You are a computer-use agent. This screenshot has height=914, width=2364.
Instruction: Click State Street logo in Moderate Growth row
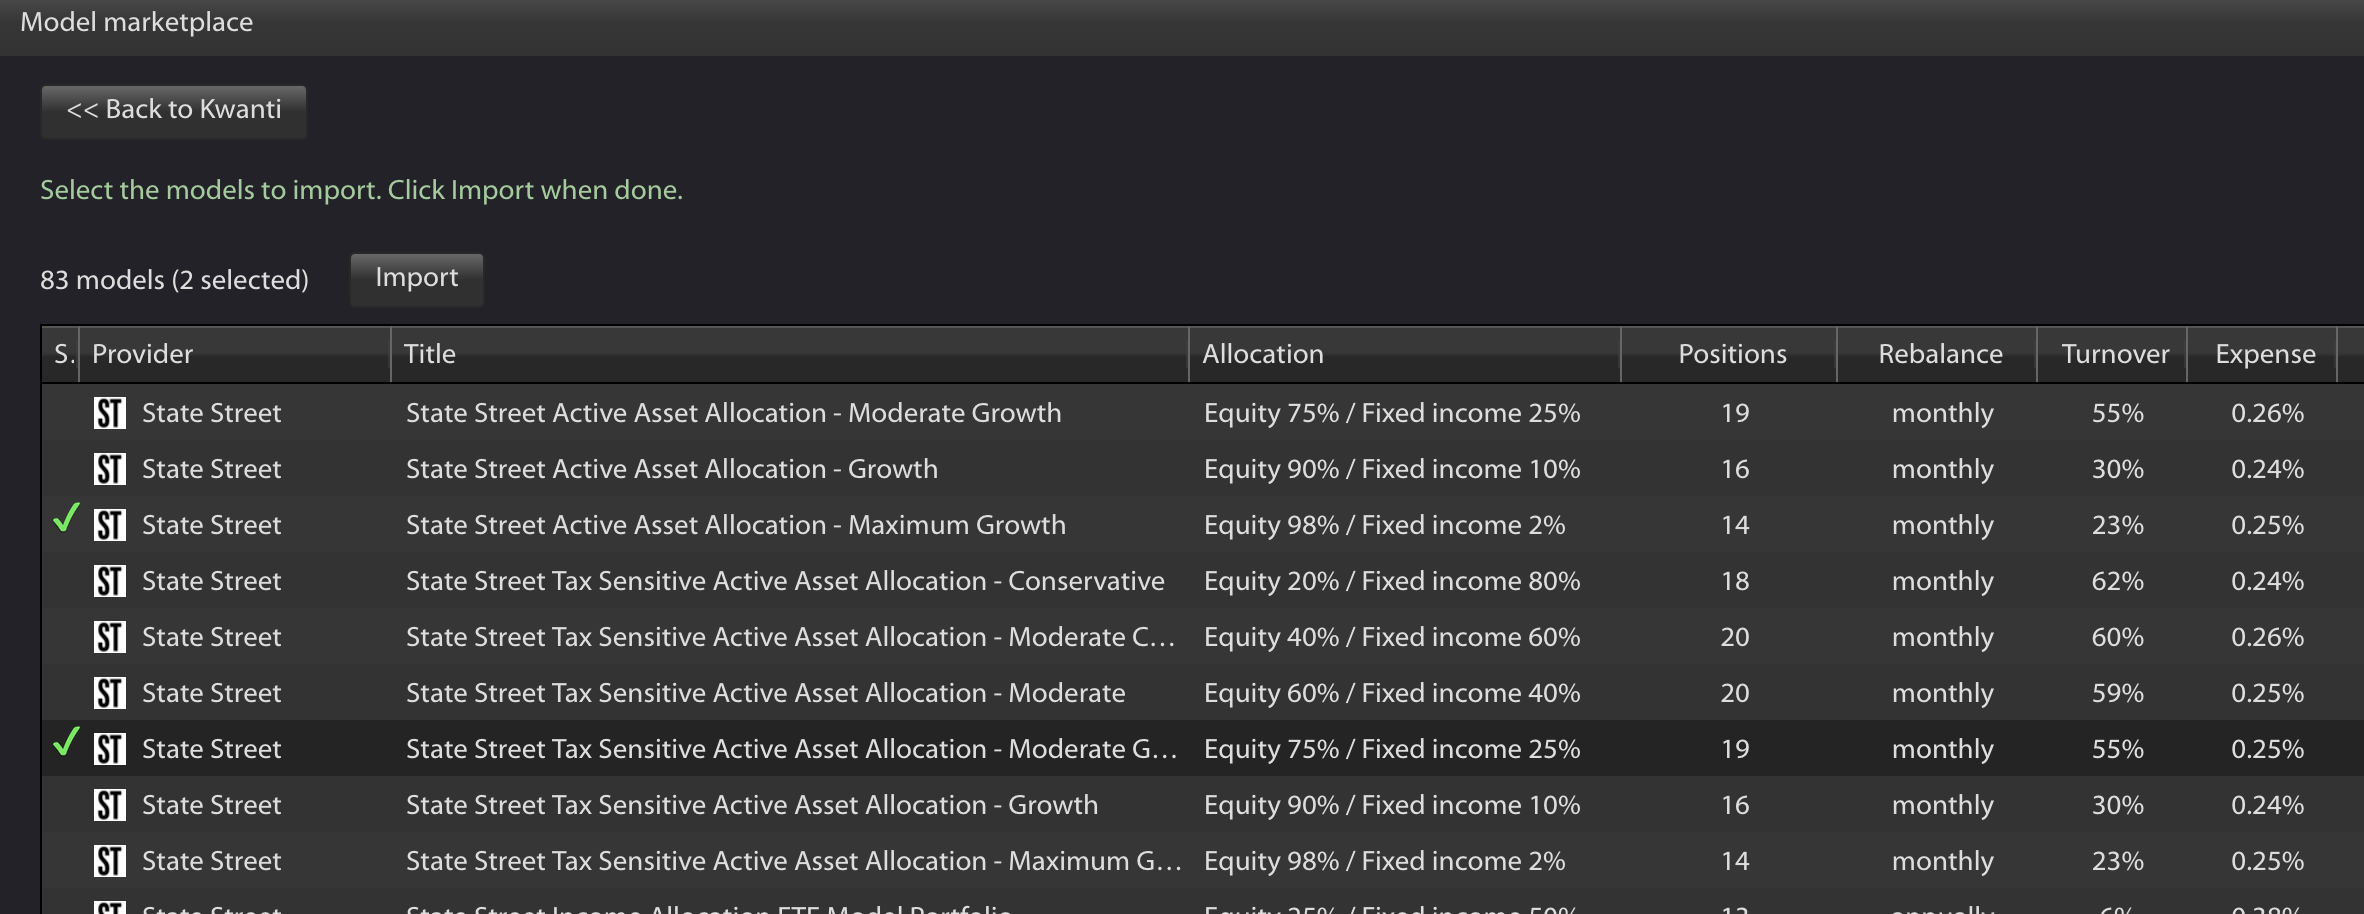coord(110,413)
